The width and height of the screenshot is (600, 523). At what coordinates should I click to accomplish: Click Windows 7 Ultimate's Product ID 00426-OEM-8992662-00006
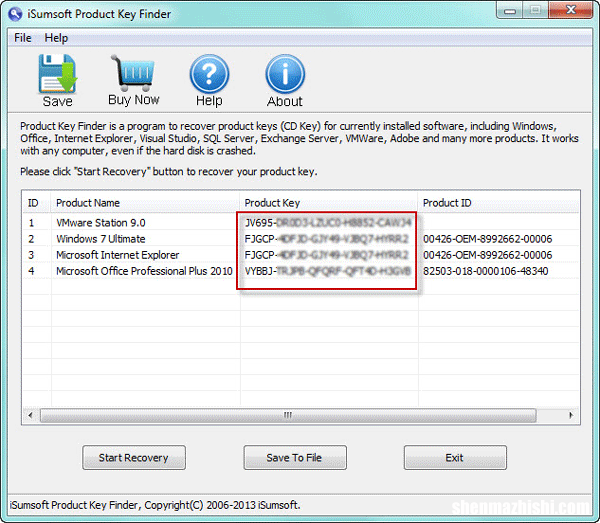[488, 239]
